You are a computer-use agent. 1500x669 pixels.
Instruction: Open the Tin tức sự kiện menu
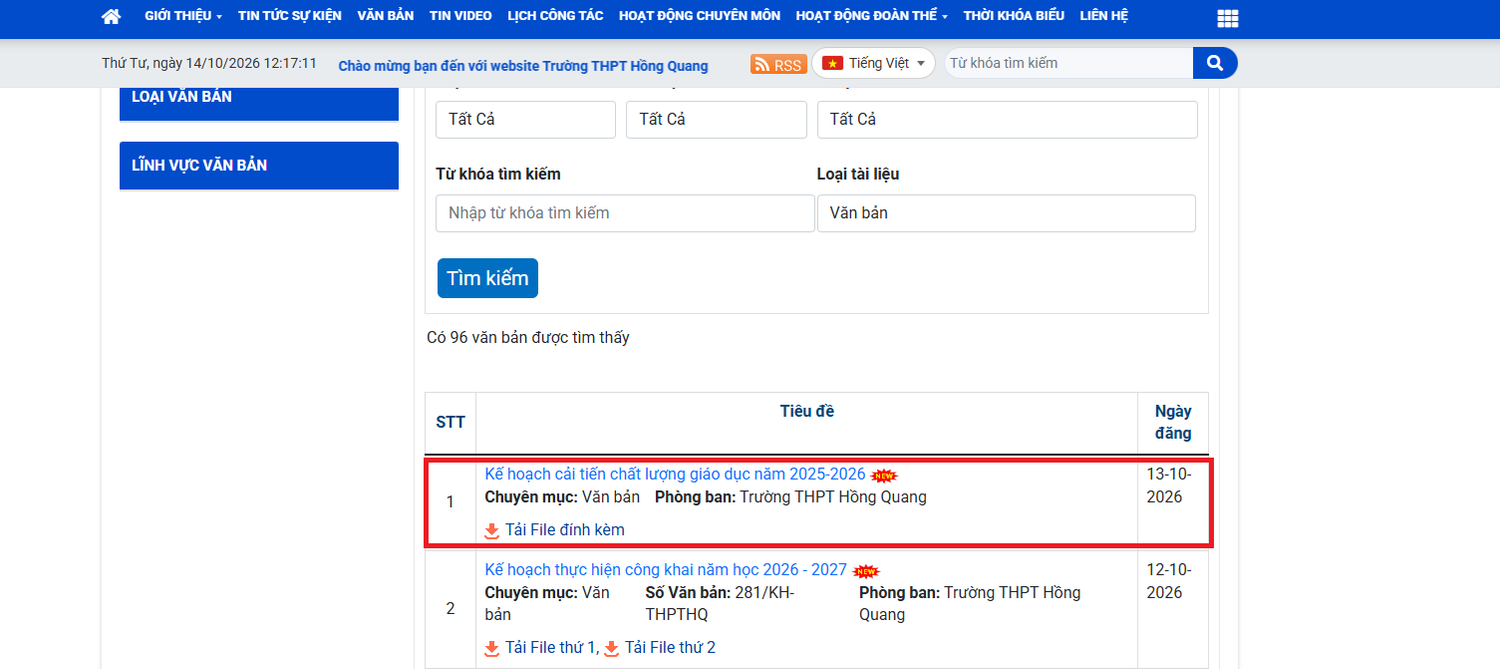290,16
